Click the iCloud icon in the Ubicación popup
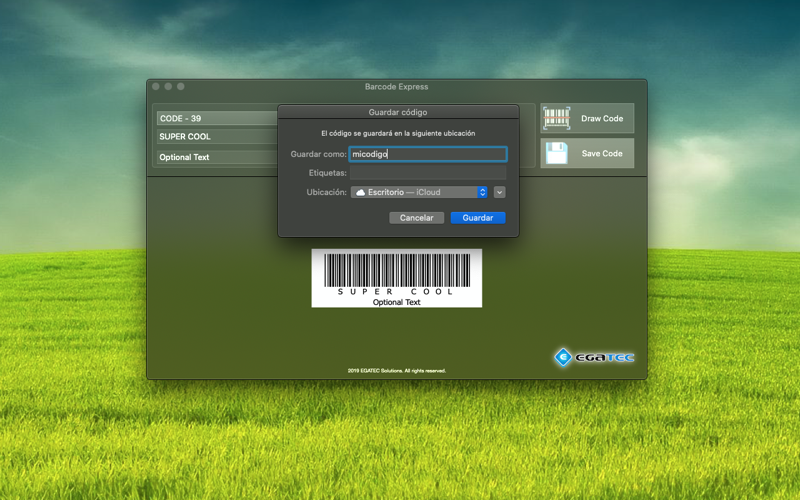 click(x=360, y=192)
